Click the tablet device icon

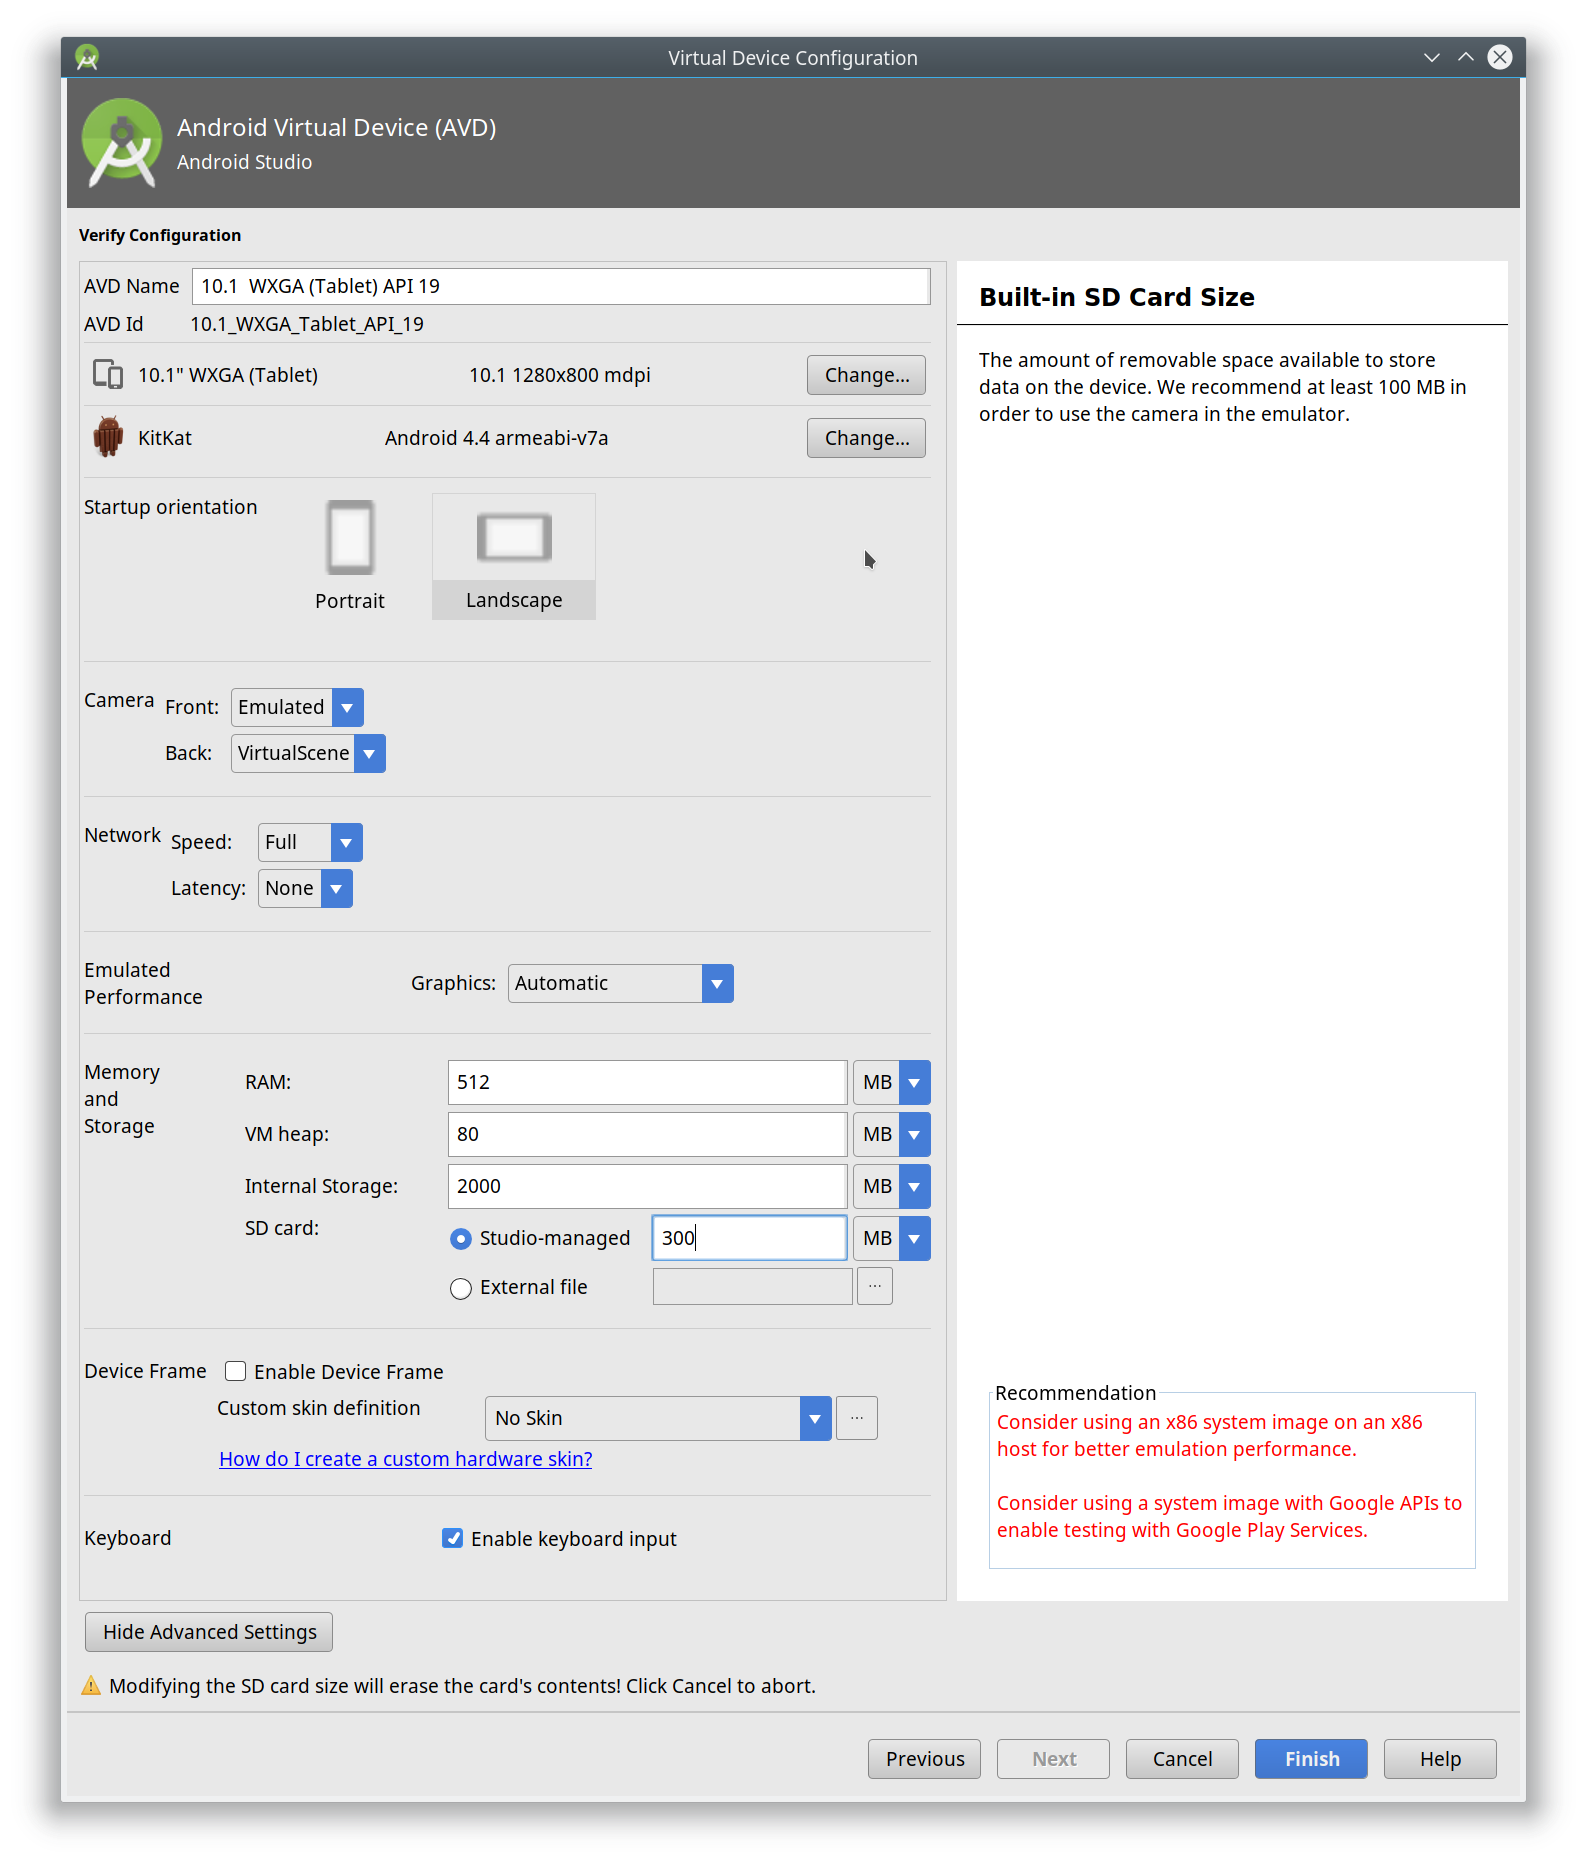point(108,374)
